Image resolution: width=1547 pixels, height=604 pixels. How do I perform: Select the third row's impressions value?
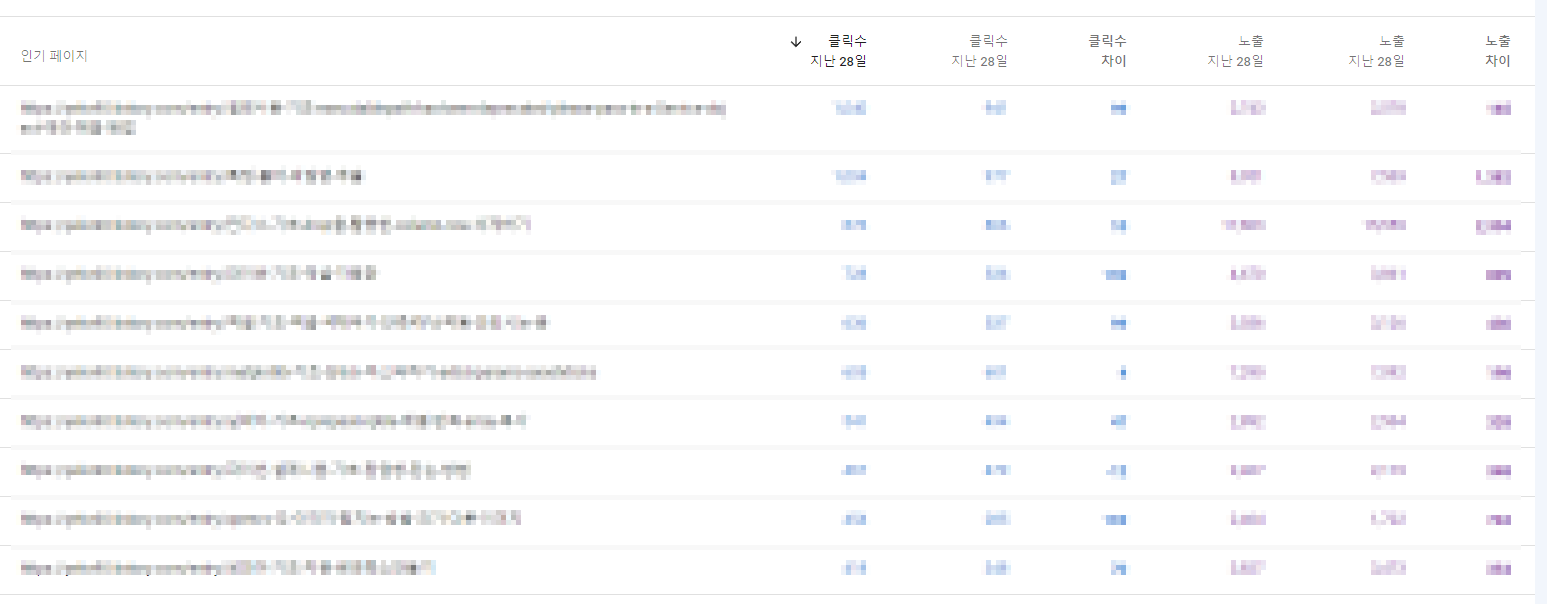click(1241, 225)
